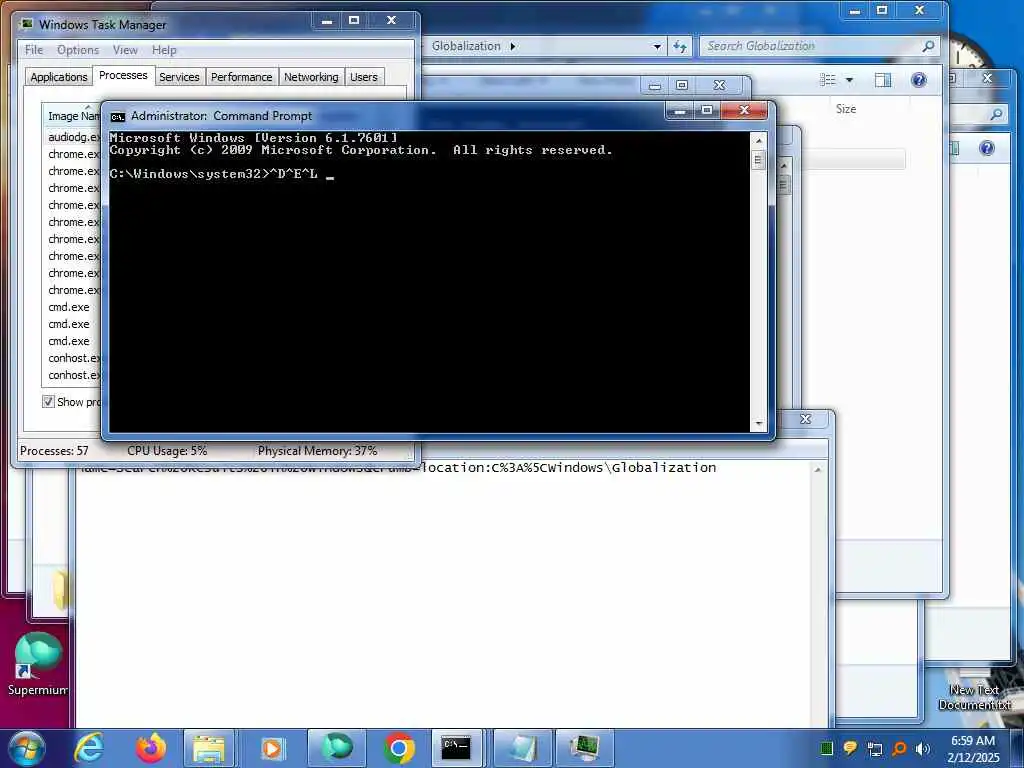Open the Performance tab
Viewport: 1024px width, 768px height.
tap(242, 77)
